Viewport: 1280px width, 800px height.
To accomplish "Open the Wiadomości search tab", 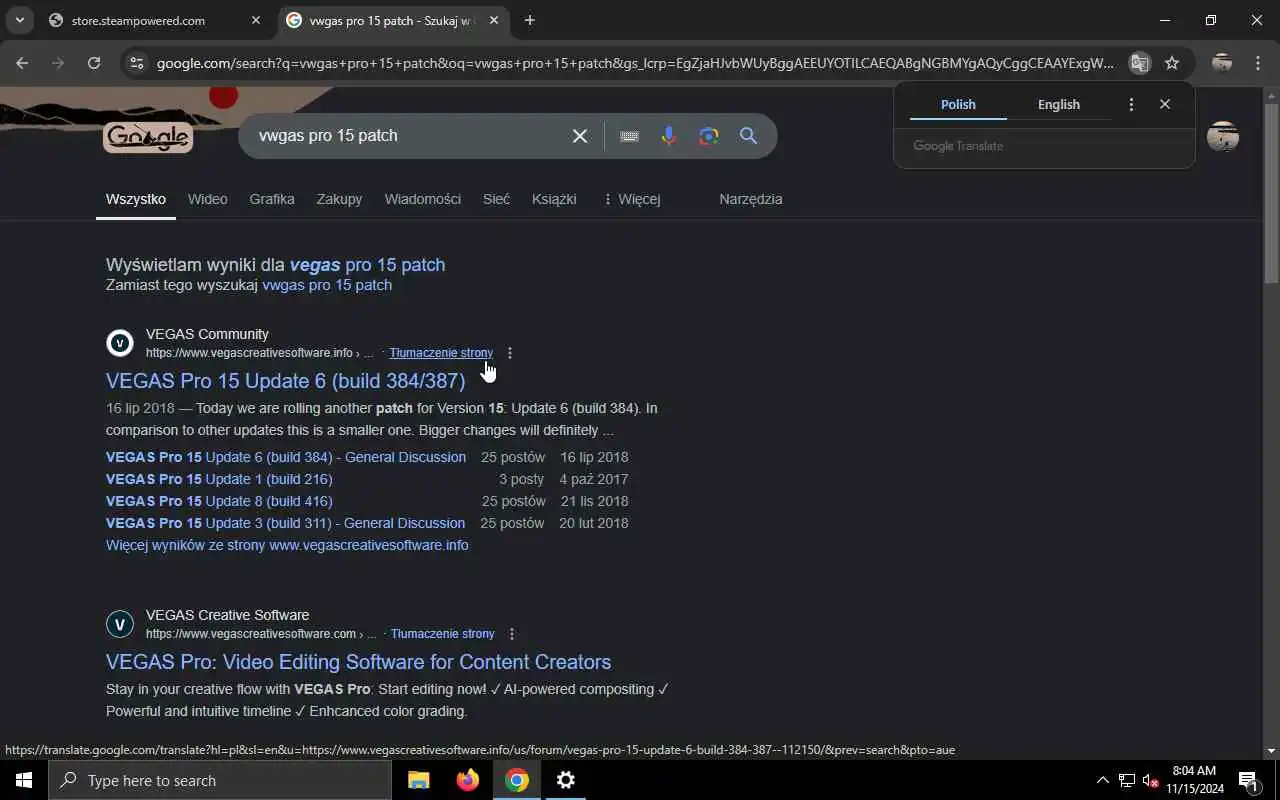I will [x=423, y=199].
